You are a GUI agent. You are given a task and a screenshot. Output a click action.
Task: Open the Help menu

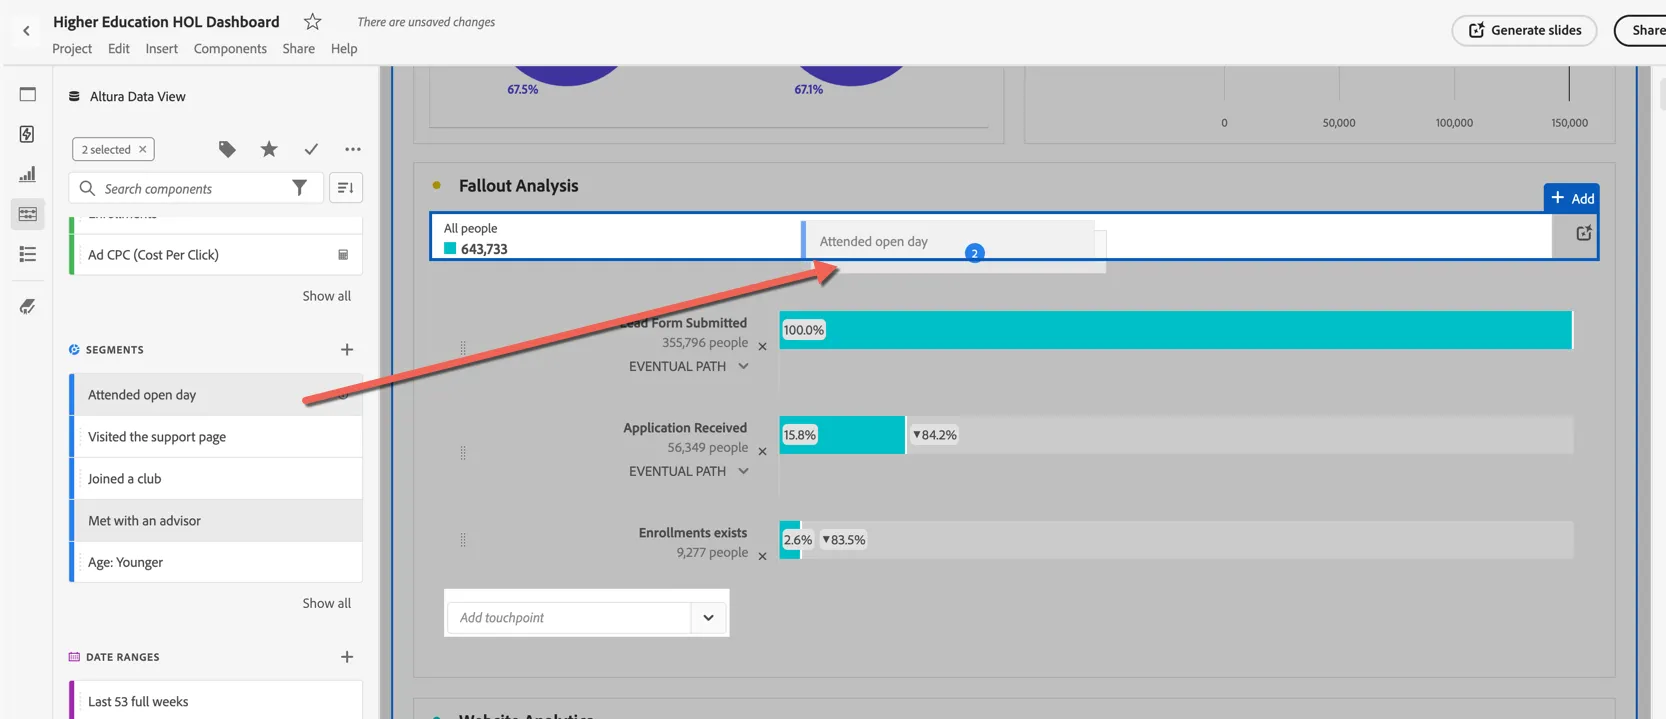point(344,48)
